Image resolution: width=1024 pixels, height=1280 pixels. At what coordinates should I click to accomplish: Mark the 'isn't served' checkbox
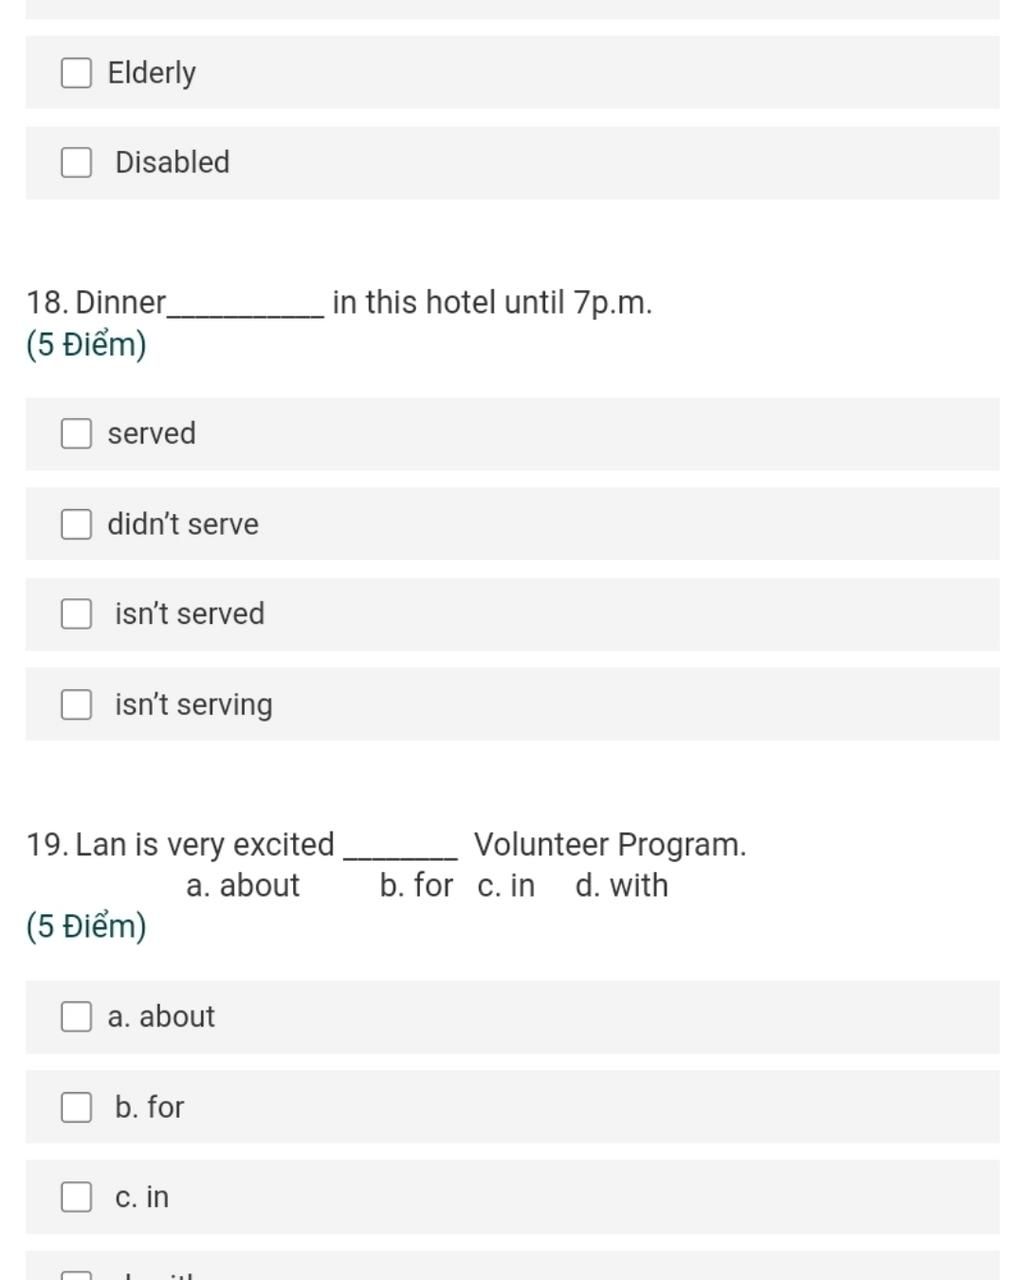click(x=76, y=614)
